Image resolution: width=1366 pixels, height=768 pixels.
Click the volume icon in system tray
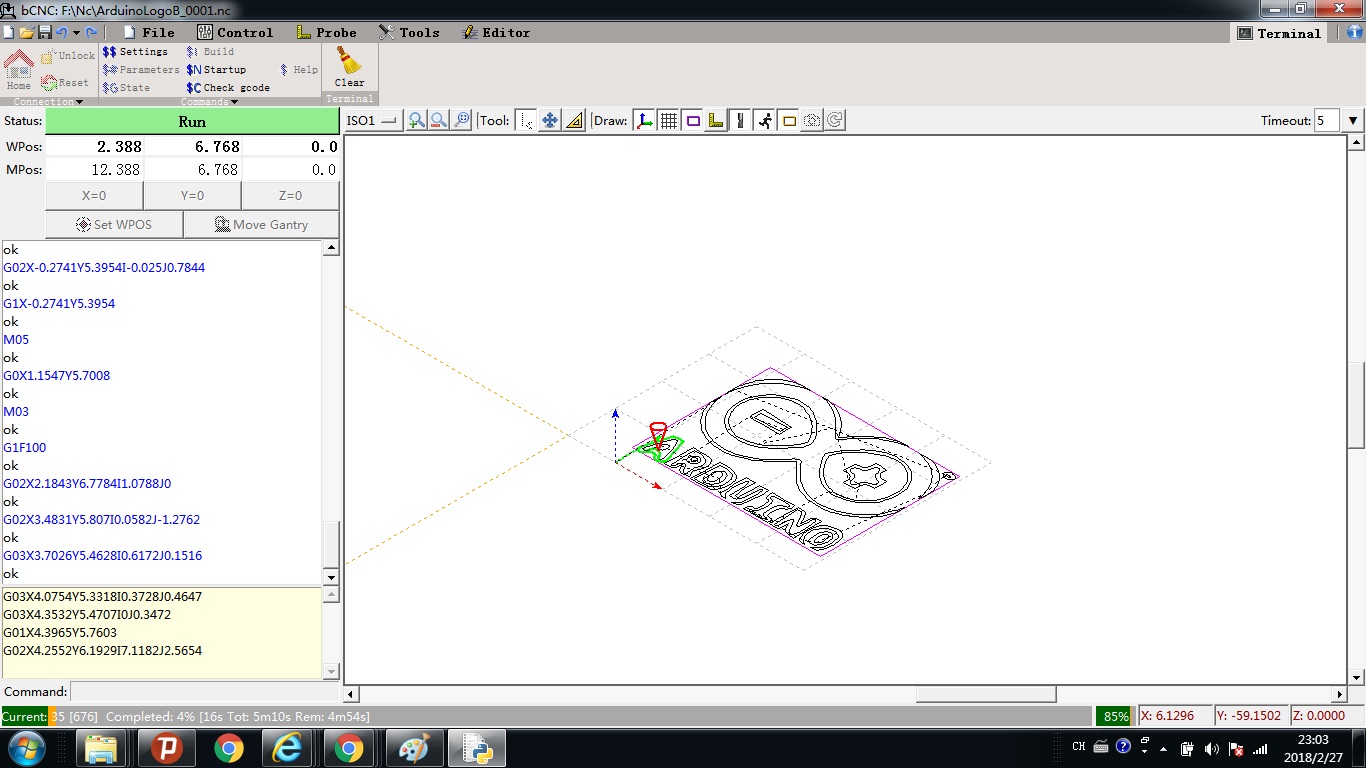(x=1212, y=748)
